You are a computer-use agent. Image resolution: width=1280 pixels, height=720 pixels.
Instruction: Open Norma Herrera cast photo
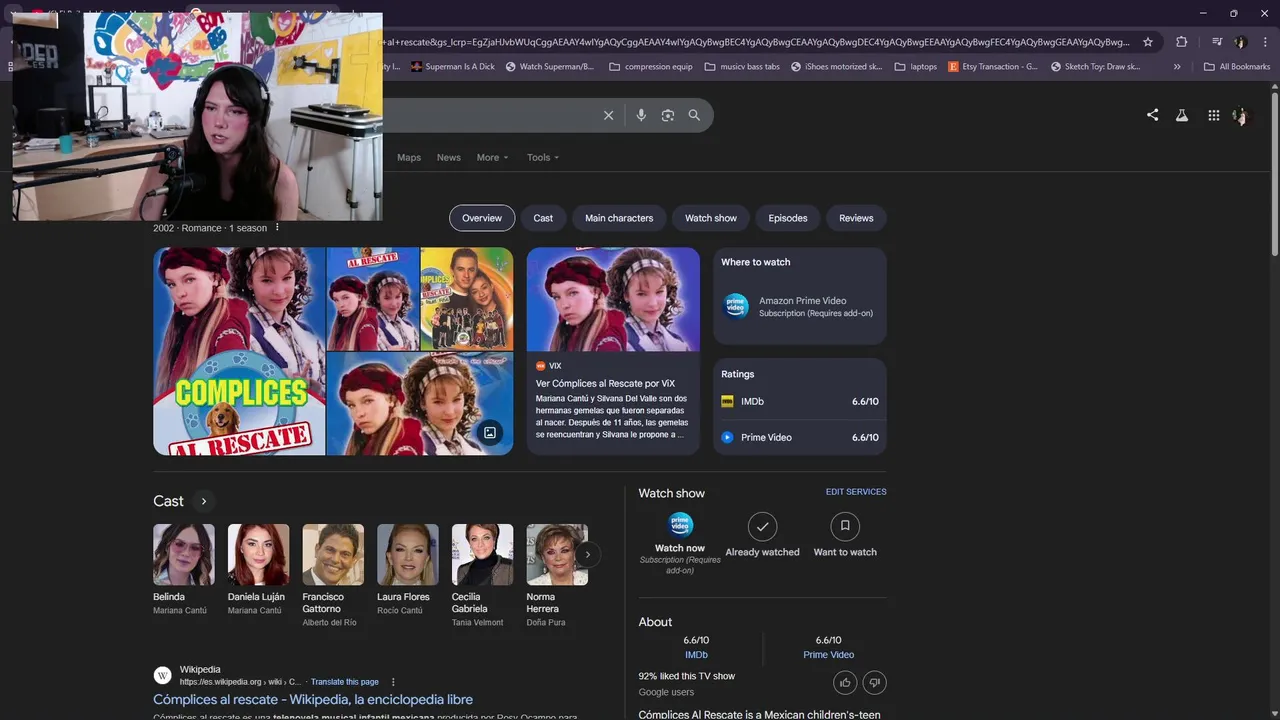pos(557,555)
